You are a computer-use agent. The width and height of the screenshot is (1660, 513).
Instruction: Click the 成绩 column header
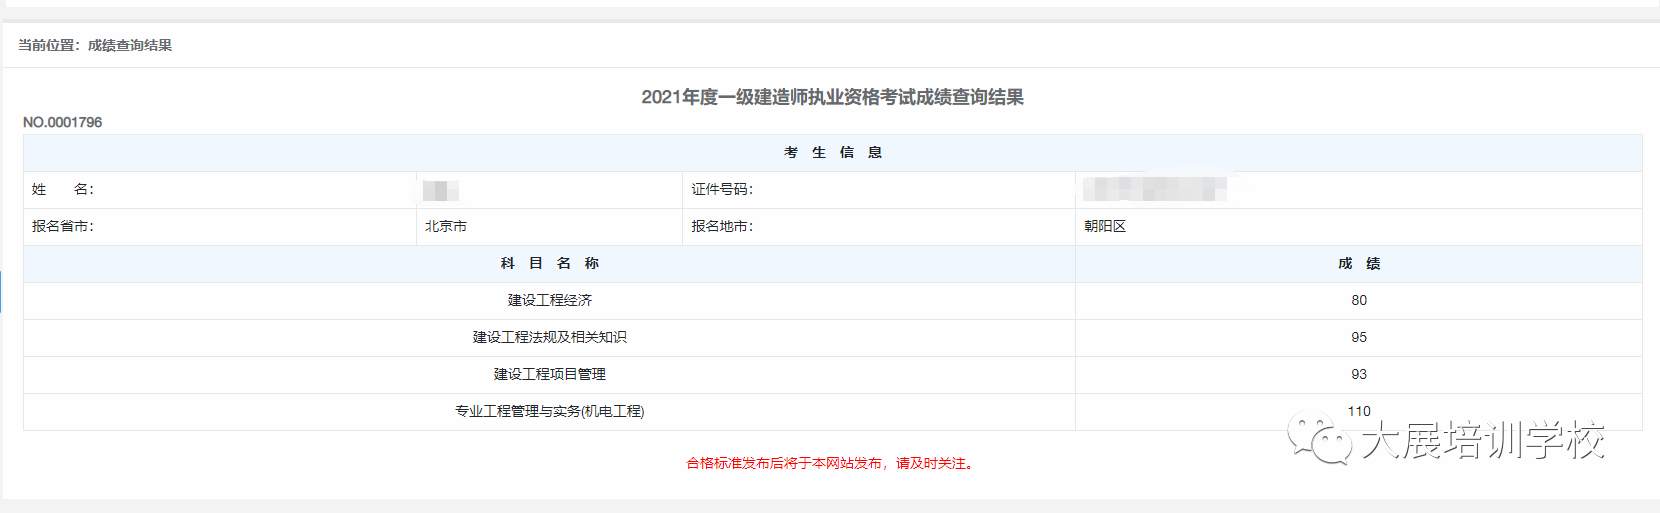(1358, 263)
